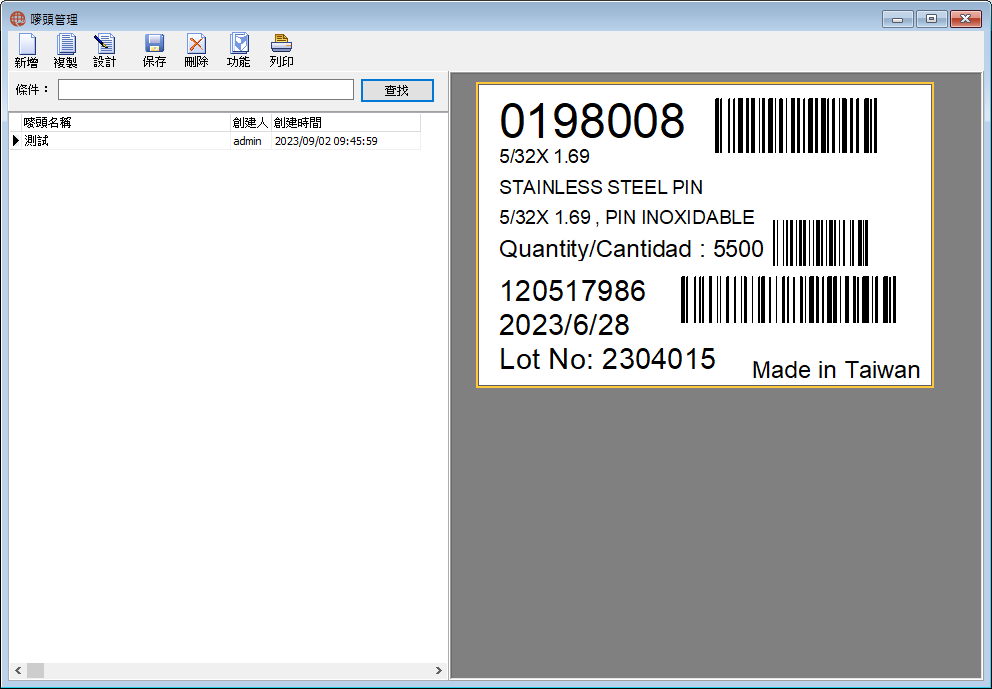The height and width of the screenshot is (689, 992).
Task: Click the barcode beside 120517986
Action: pyautogui.click(x=788, y=299)
